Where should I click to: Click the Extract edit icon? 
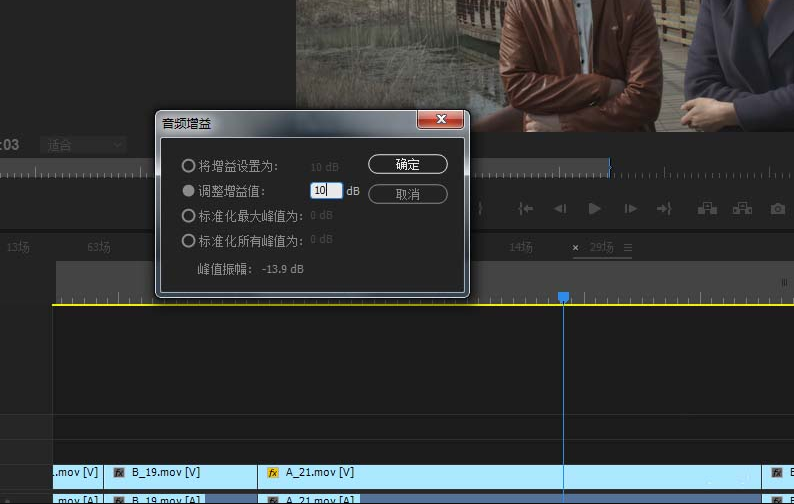pos(742,209)
